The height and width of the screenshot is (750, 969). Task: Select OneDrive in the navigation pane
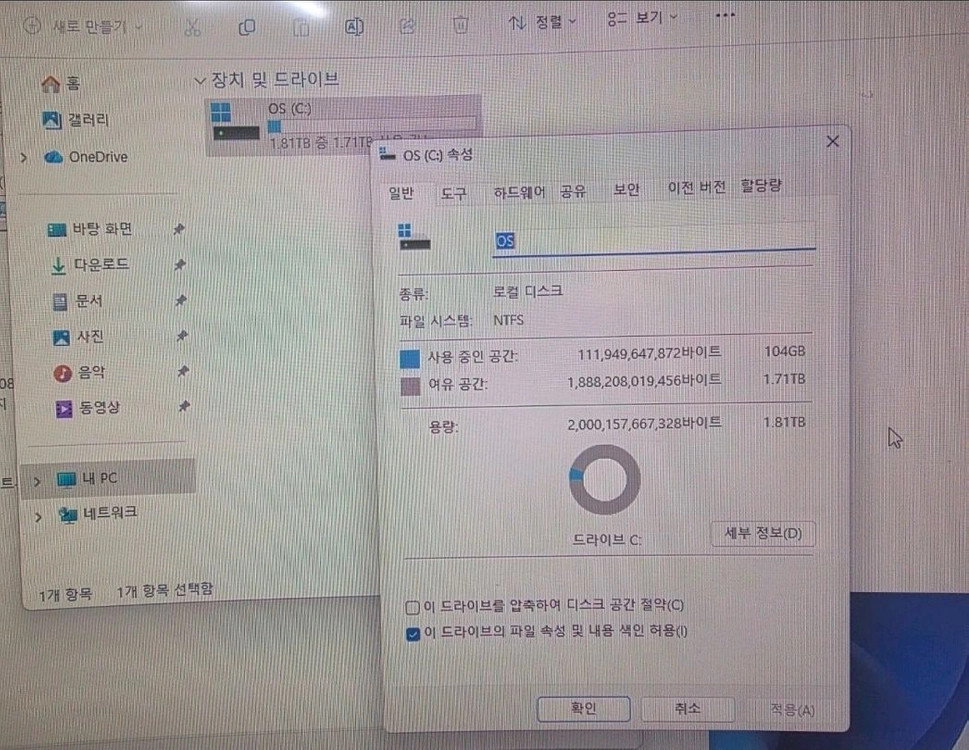pyautogui.click(x=86, y=157)
